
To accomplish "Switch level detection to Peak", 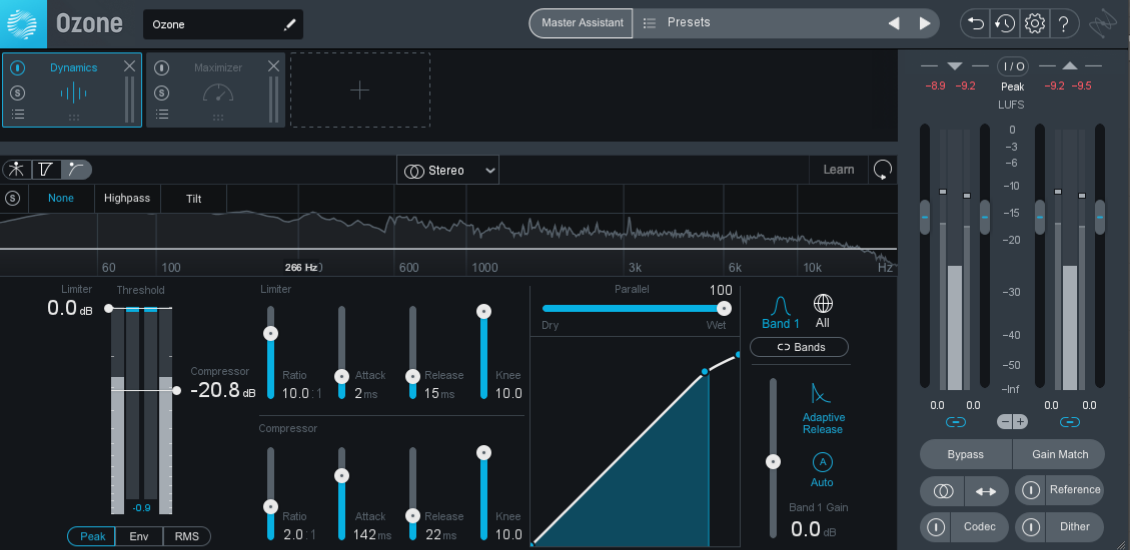I will 92,536.
